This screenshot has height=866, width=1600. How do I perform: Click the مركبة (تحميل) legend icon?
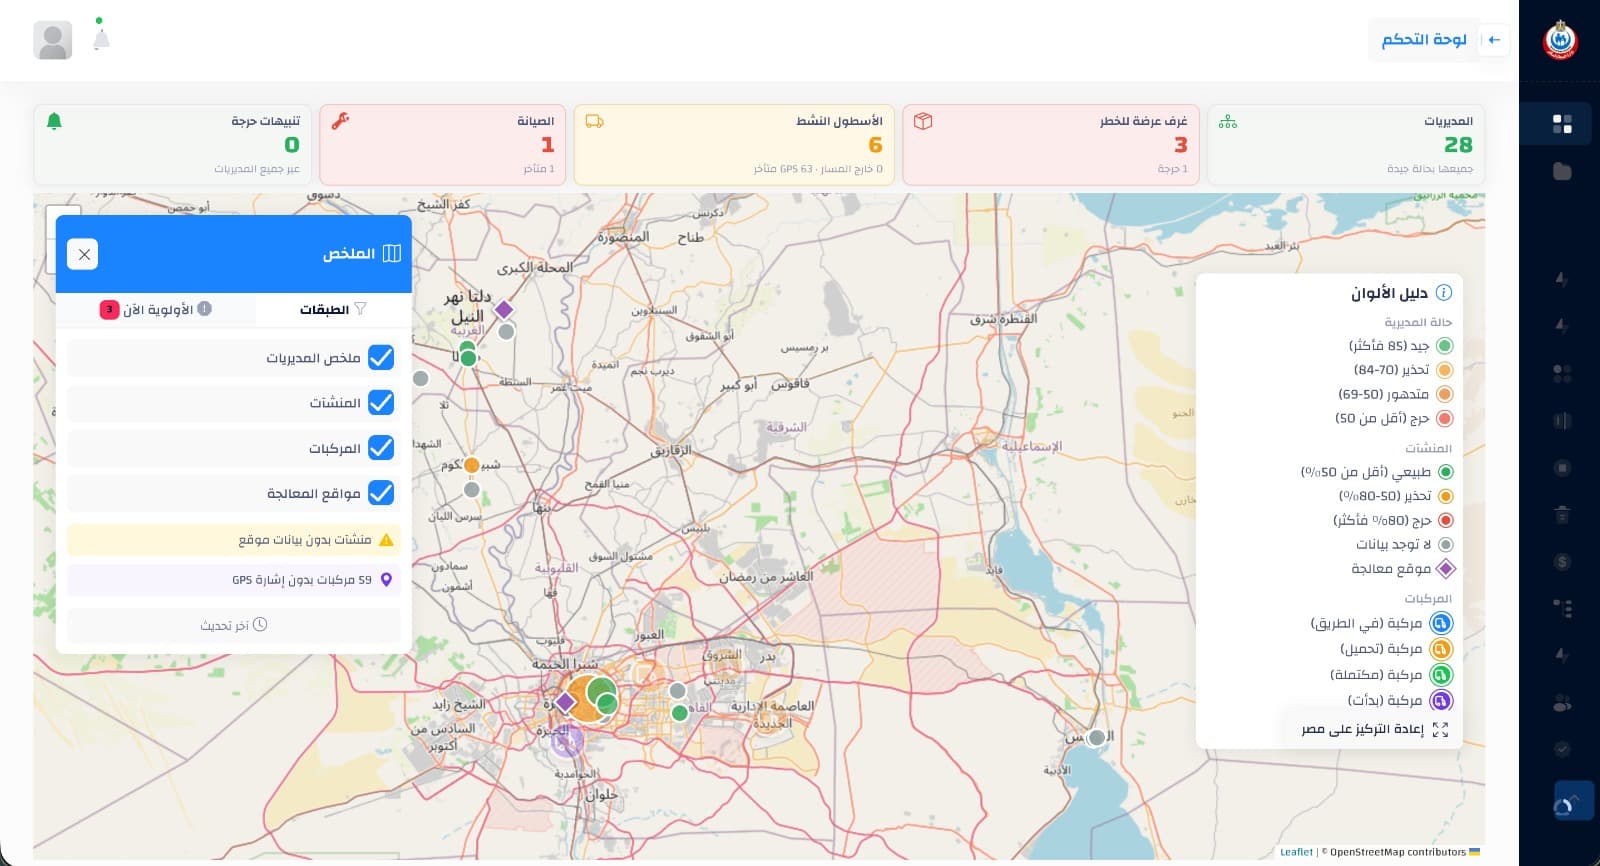1441,650
